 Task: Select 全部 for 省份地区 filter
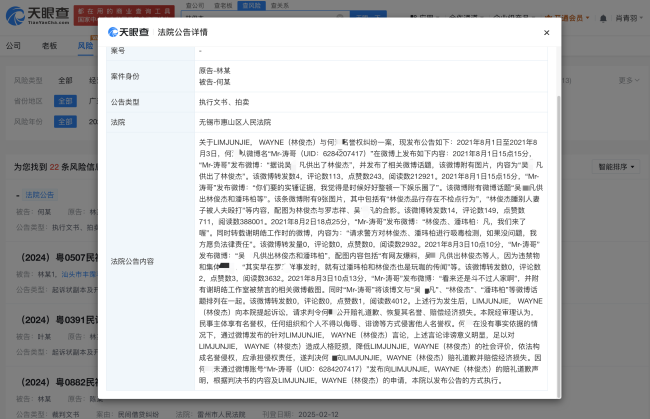(65, 101)
